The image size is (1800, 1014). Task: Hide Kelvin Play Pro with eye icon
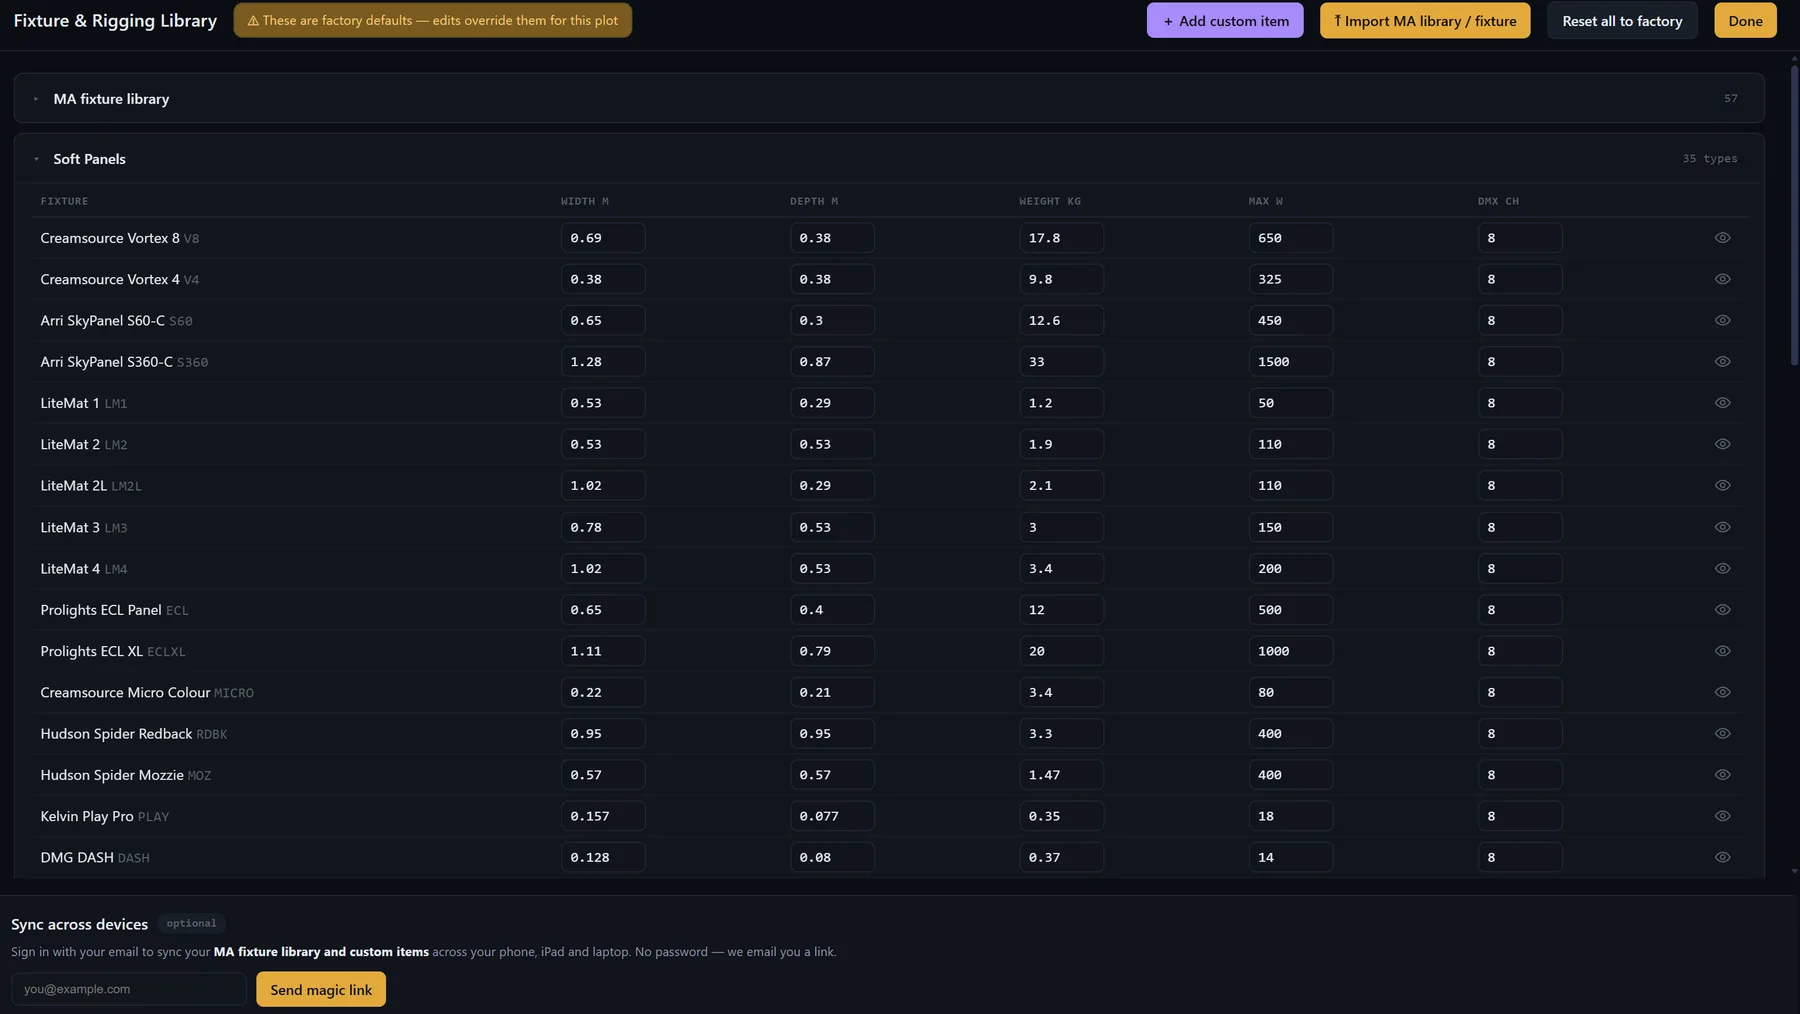tap(1722, 816)
